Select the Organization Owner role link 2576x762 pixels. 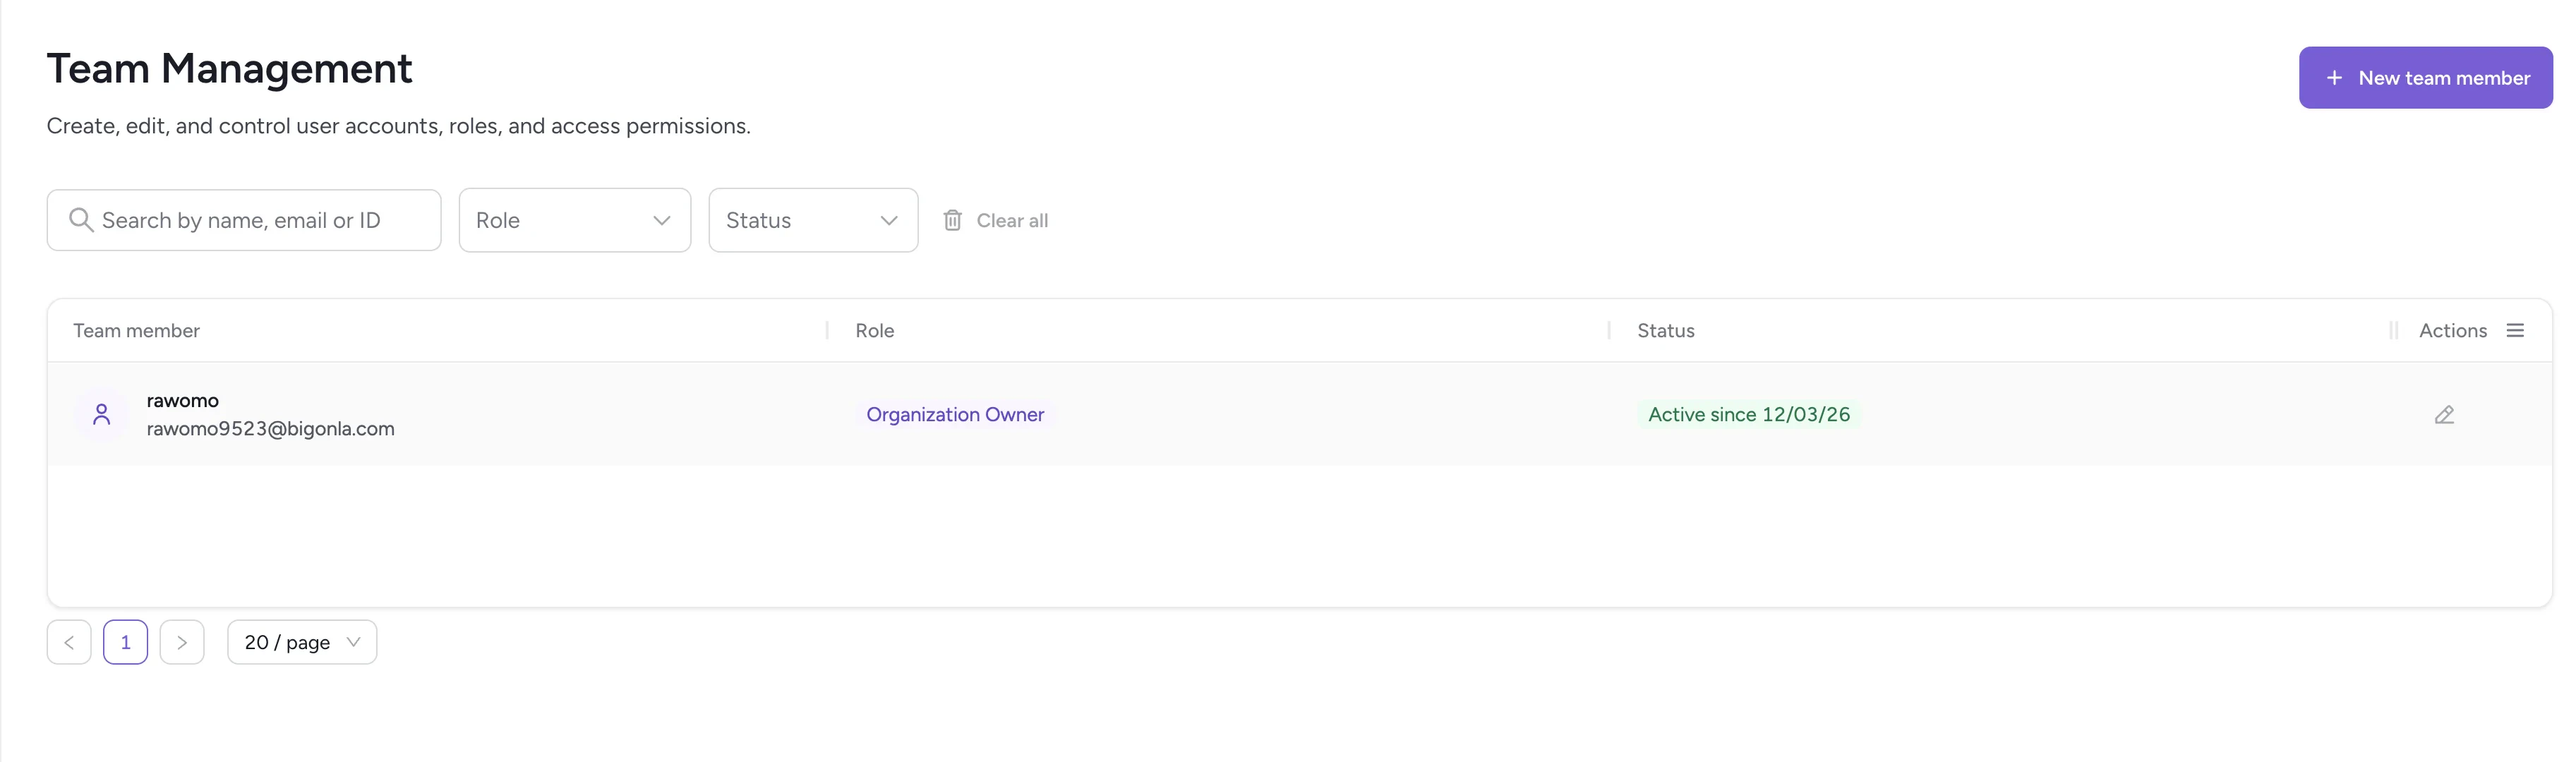pos(955,414)
